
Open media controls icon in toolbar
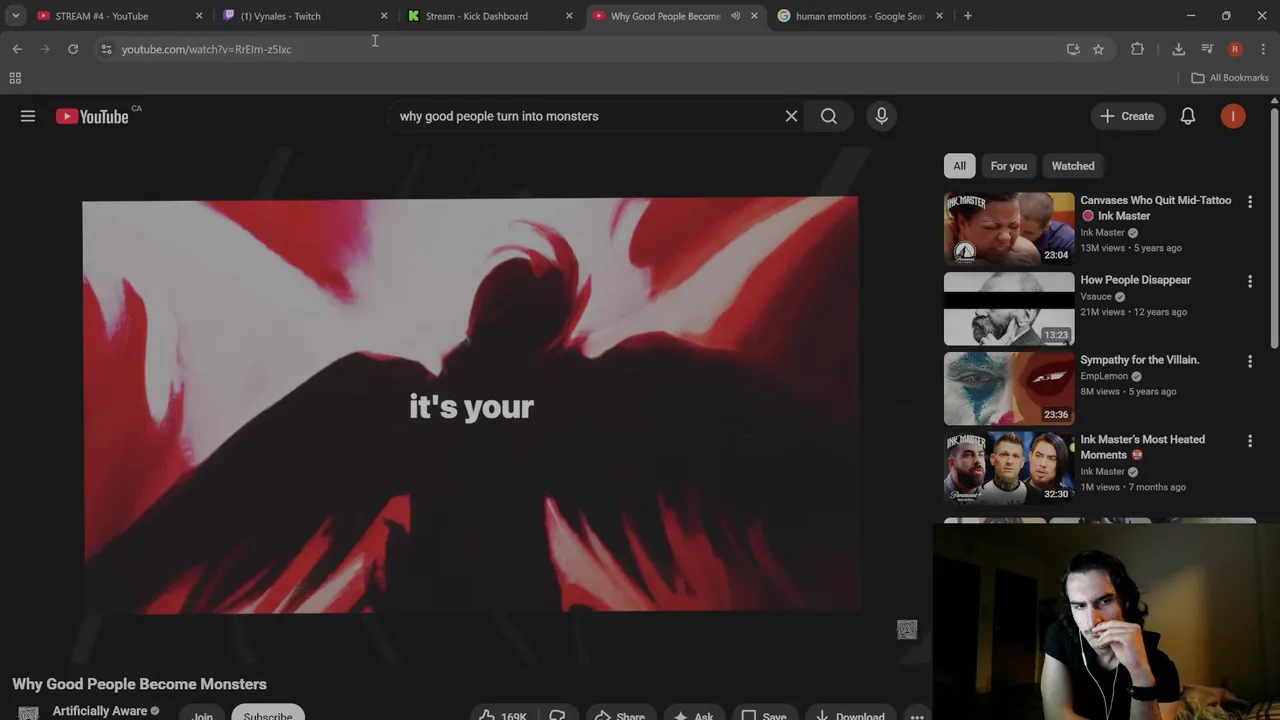pyautogui.click(x=1207, y=49)
